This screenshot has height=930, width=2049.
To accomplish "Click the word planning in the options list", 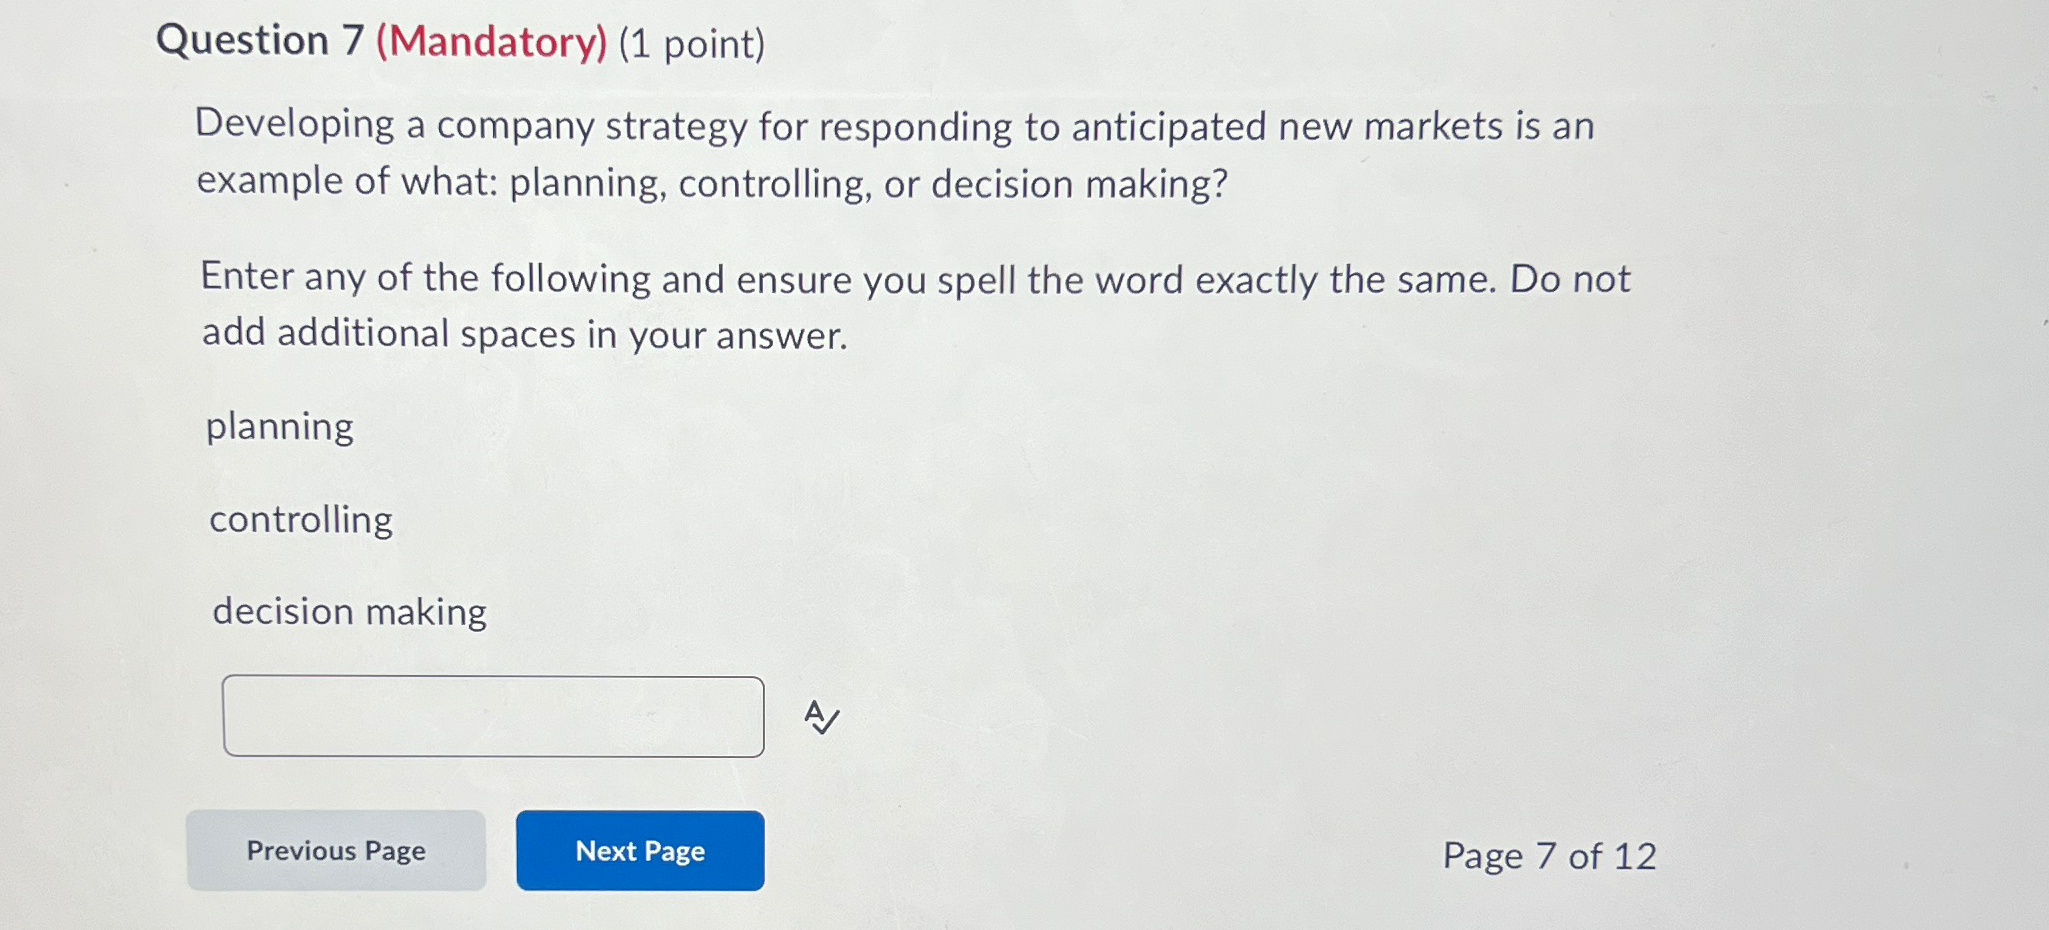I will click(279, 427).
